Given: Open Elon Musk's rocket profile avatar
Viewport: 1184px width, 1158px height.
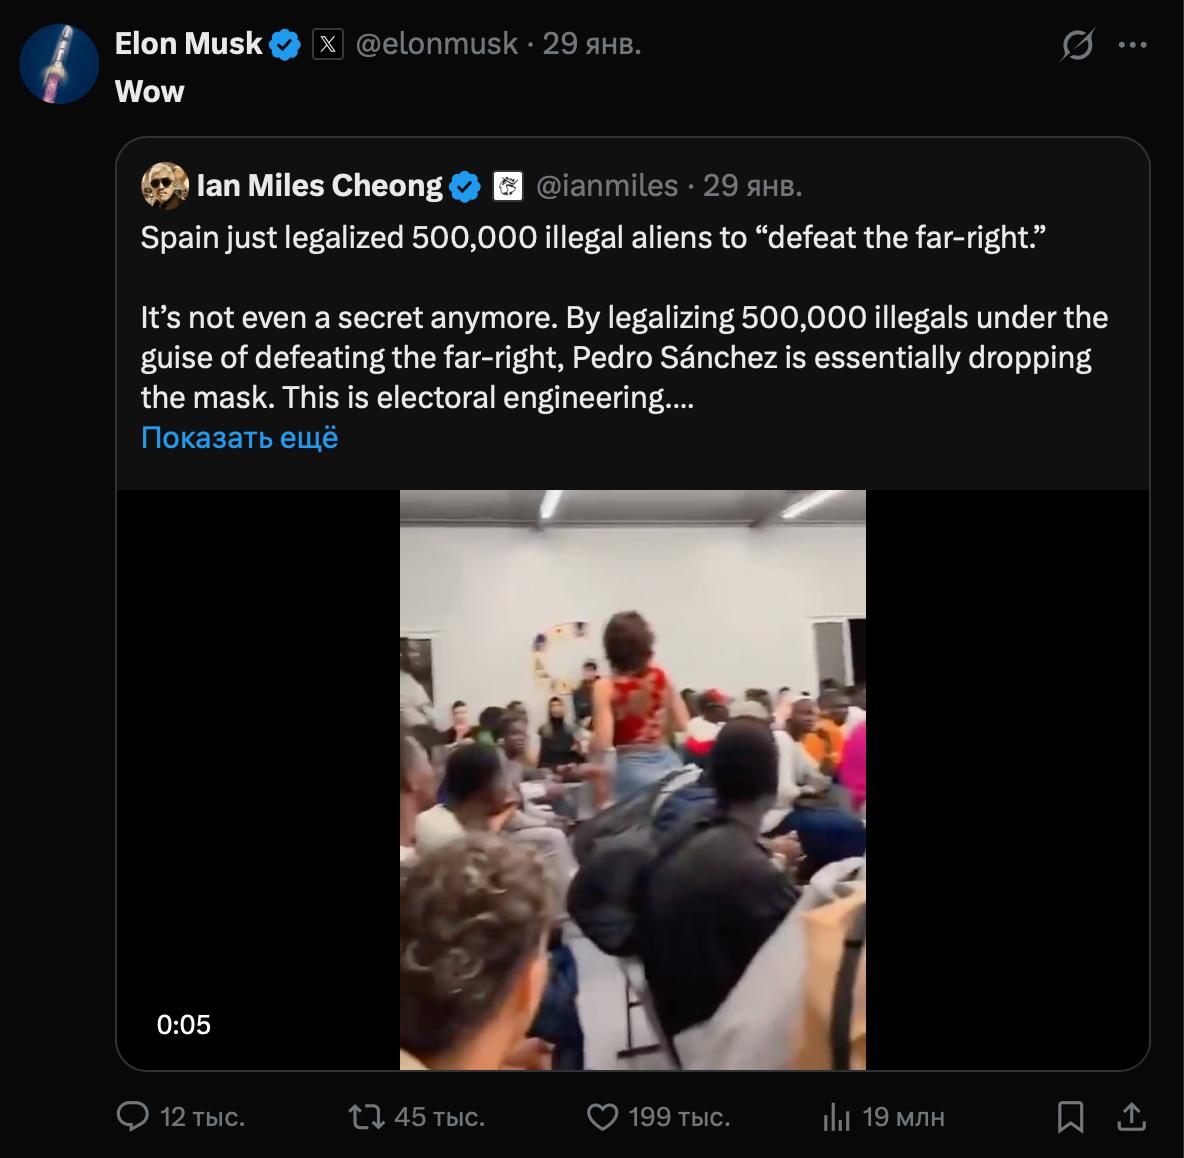Looking at the screenshot, I should 59,65.
